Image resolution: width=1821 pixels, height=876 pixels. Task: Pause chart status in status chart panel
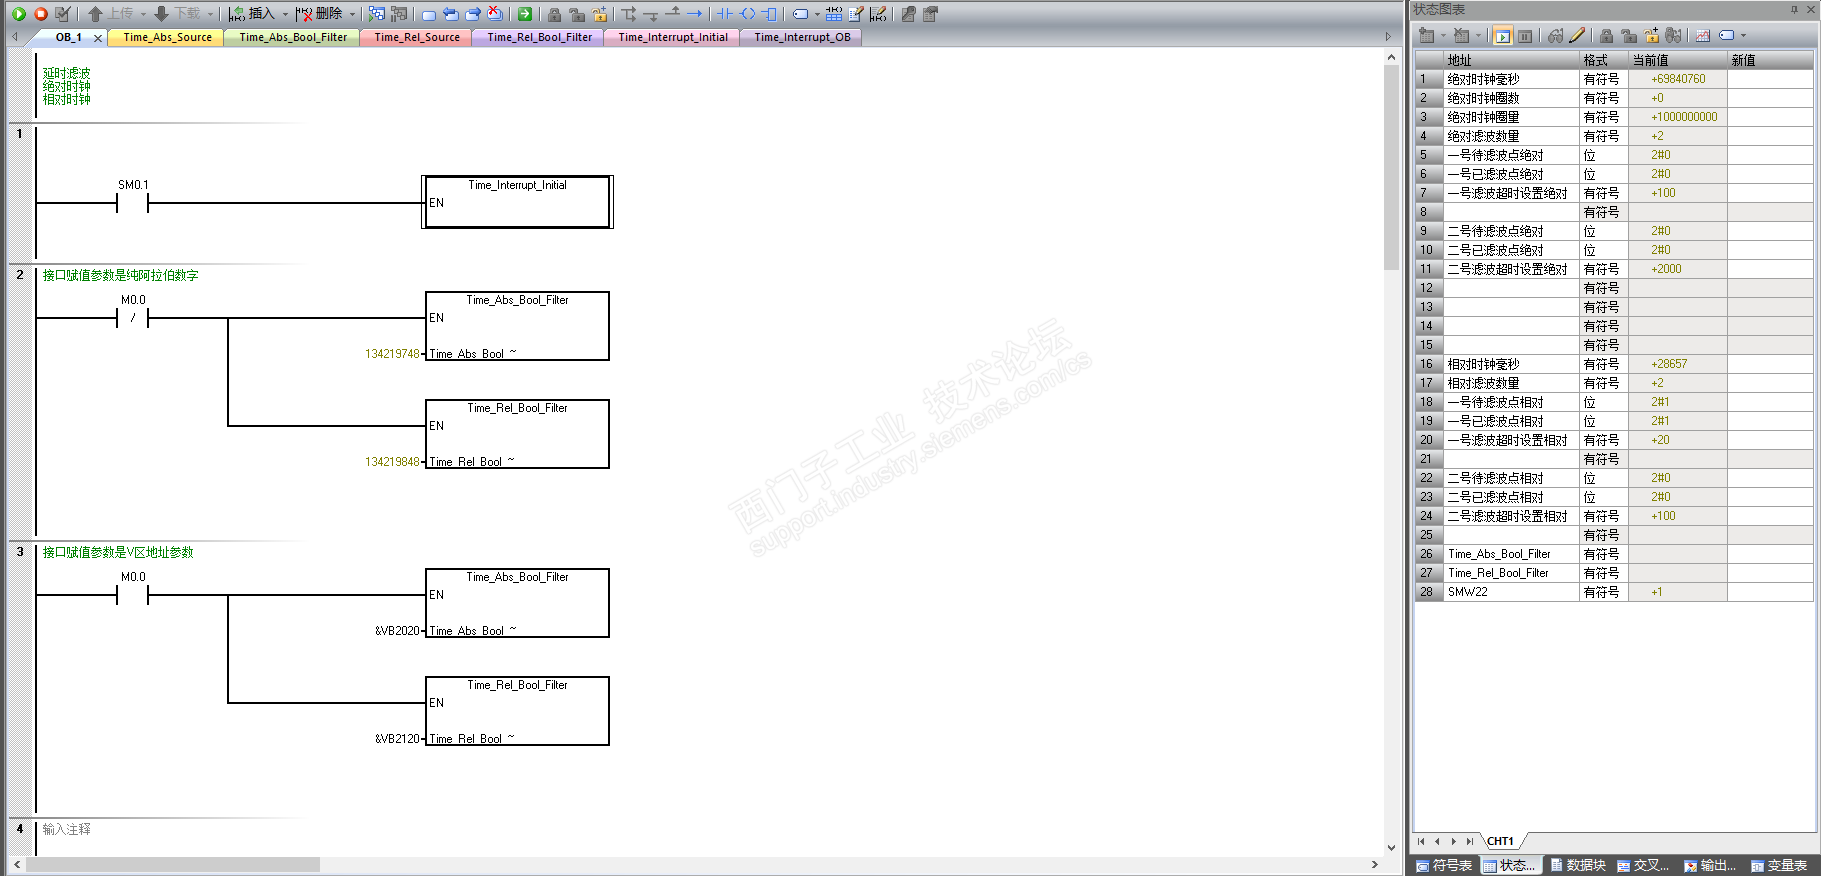point(1525,36)
